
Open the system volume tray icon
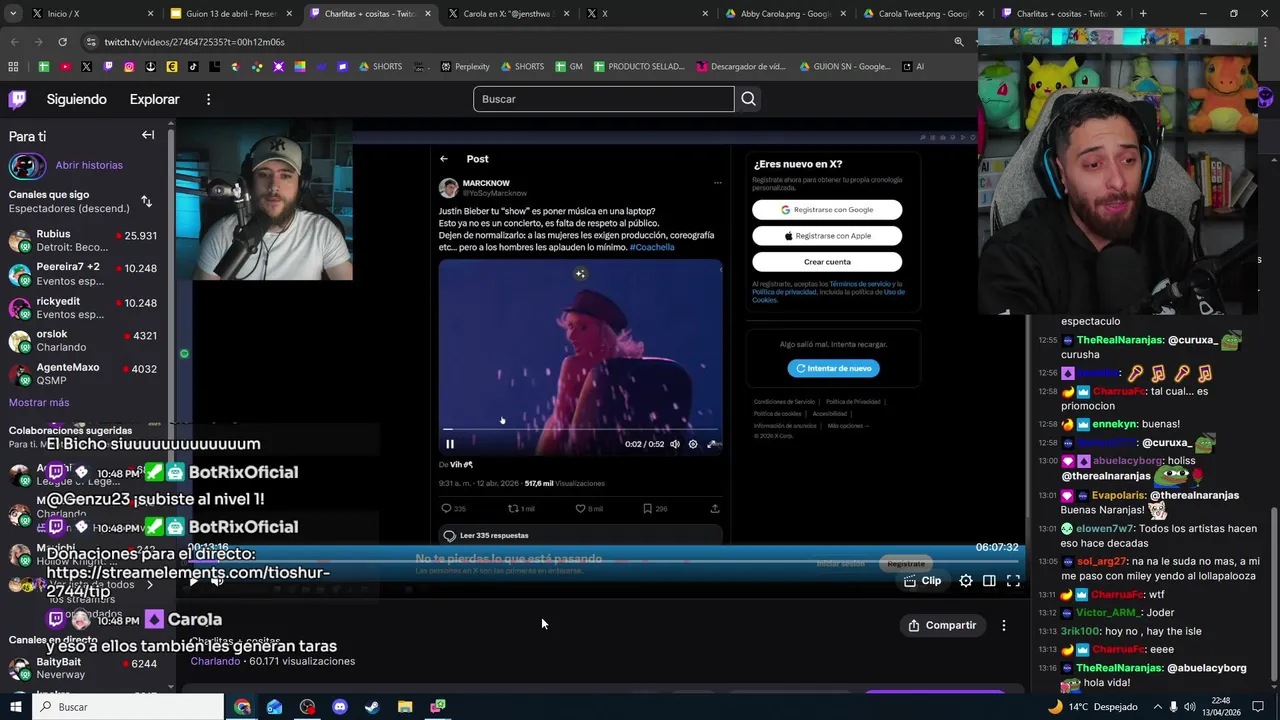pos(1192,707)
